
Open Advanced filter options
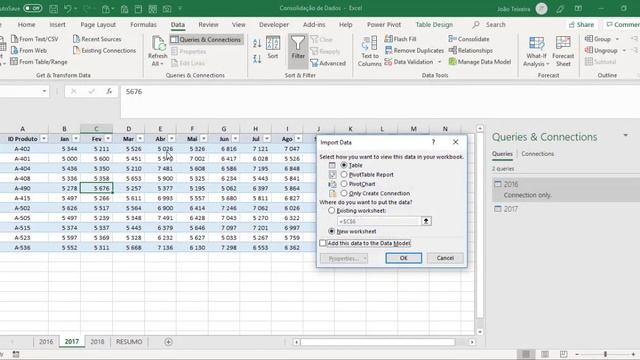[328, 63]
